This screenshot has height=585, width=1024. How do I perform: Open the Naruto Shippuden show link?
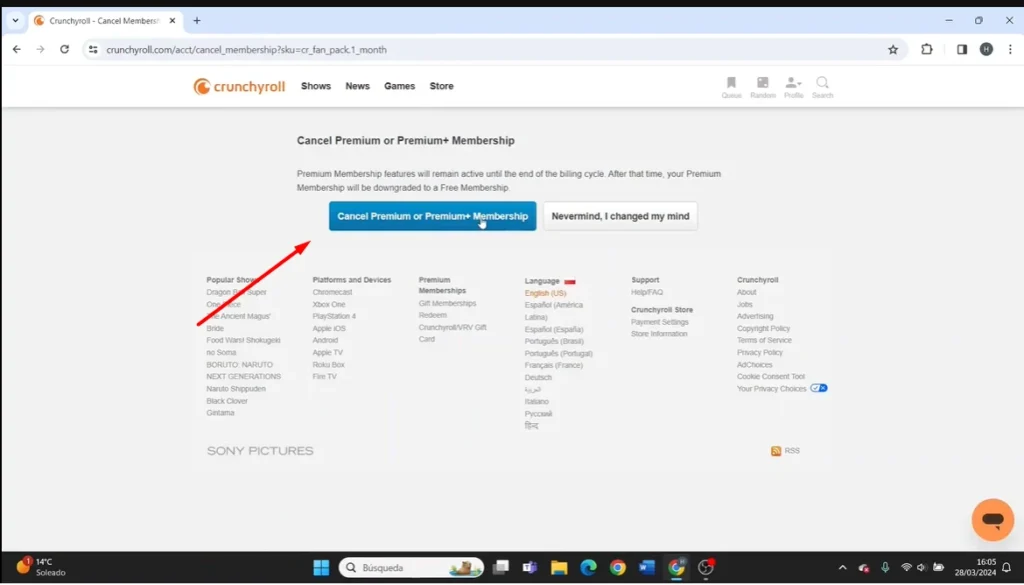pyautogui.click(x=236, y=389)
